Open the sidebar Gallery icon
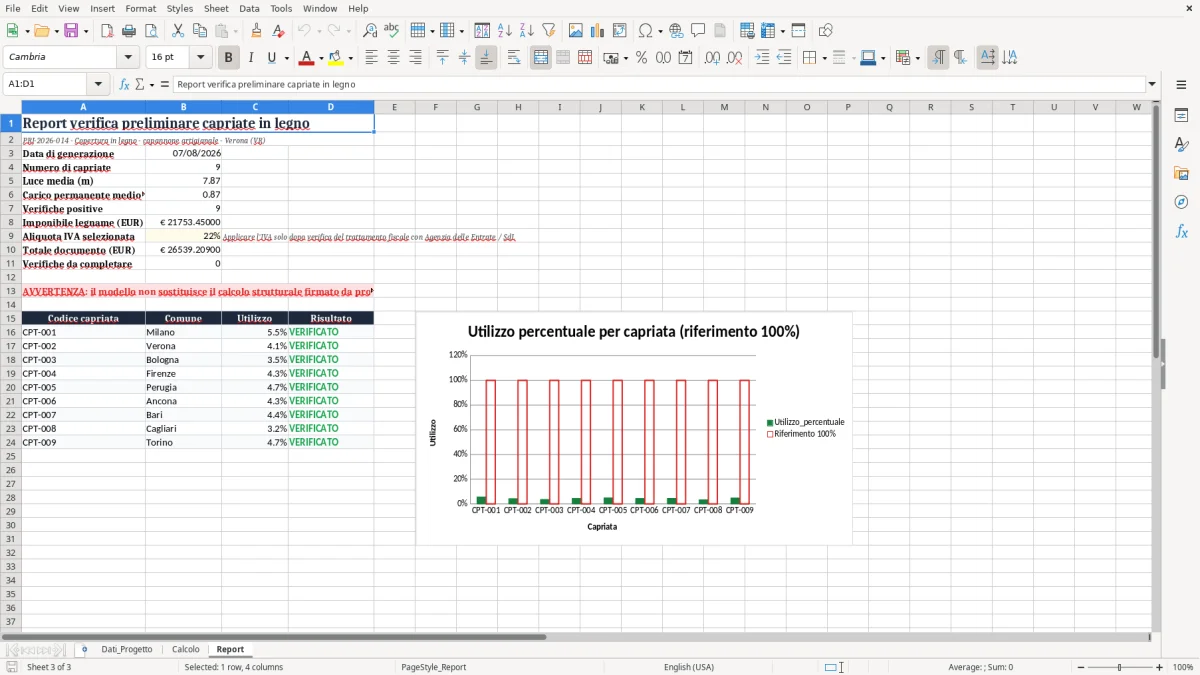 [1181, 173]
